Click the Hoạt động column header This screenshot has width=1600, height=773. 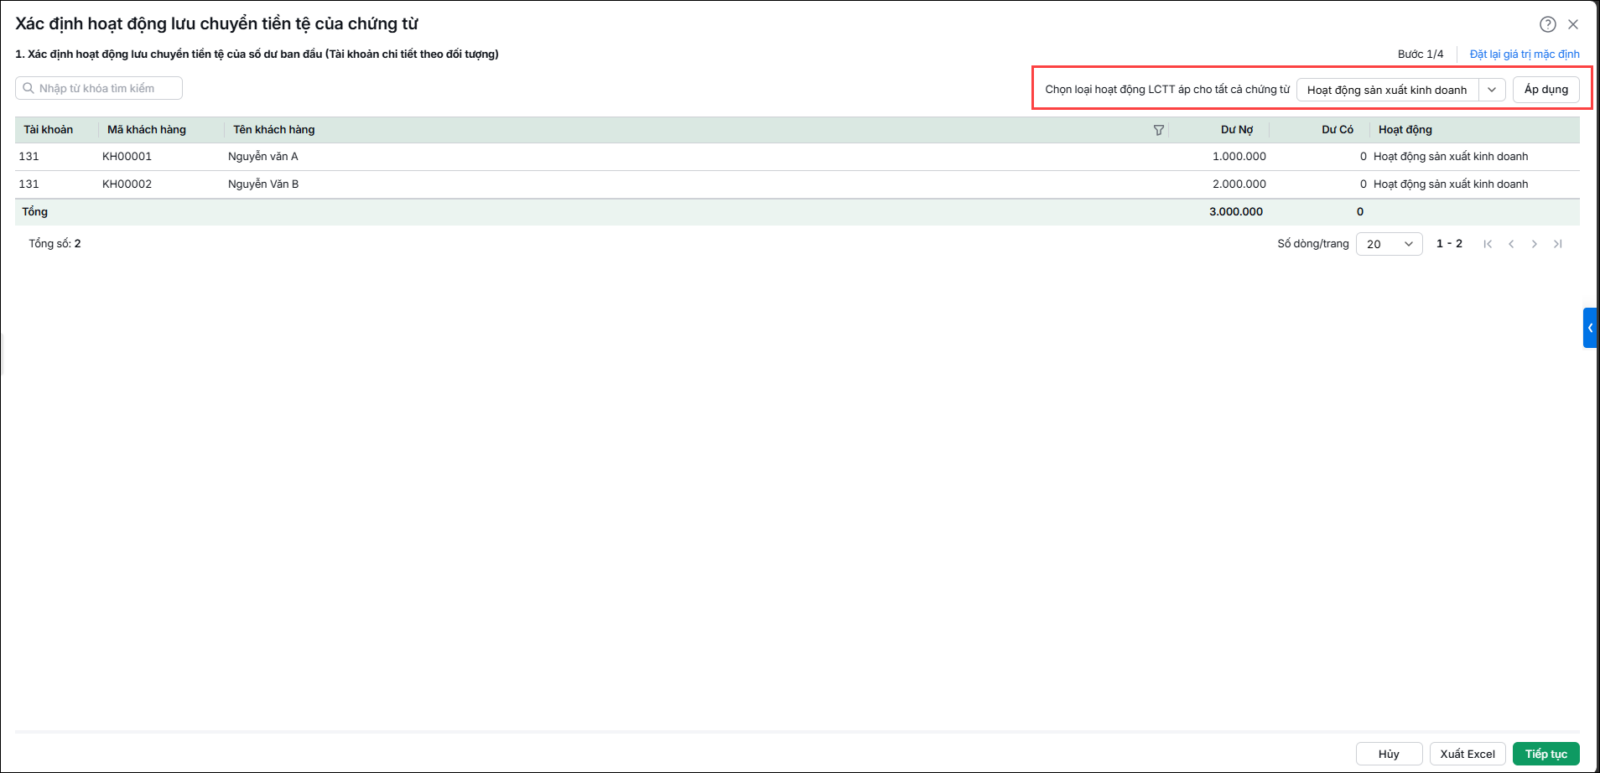tap(1405, 130)
